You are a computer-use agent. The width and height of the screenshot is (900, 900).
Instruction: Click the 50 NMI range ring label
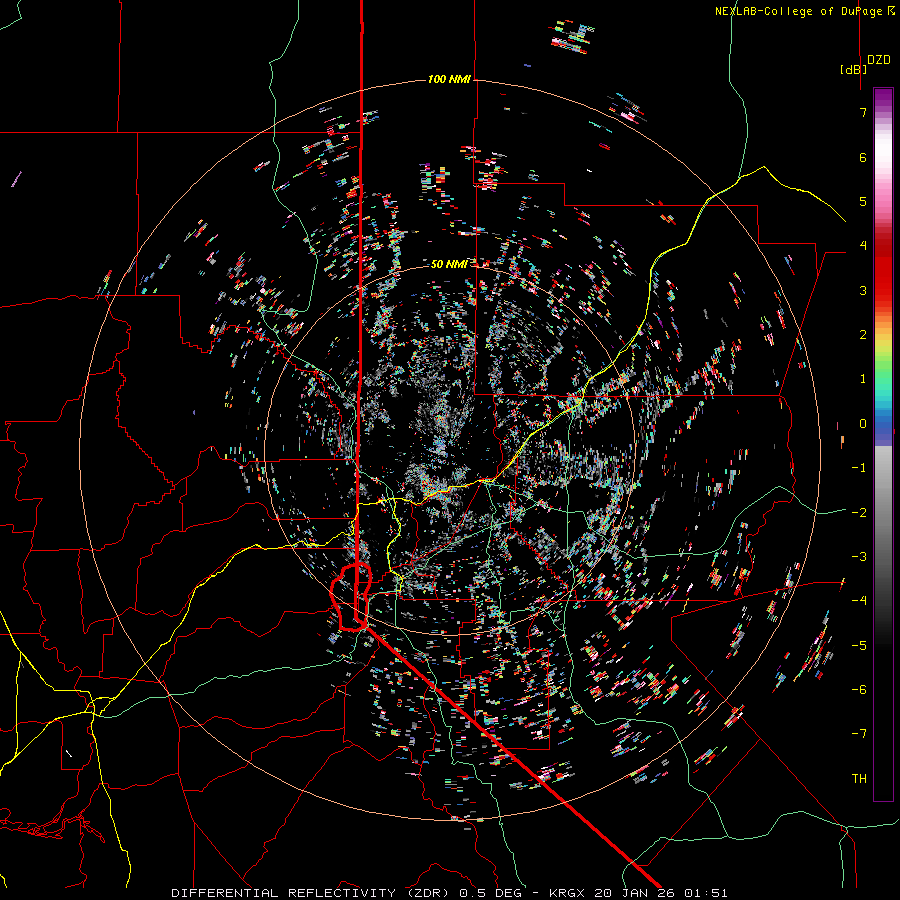click(449, 264)
